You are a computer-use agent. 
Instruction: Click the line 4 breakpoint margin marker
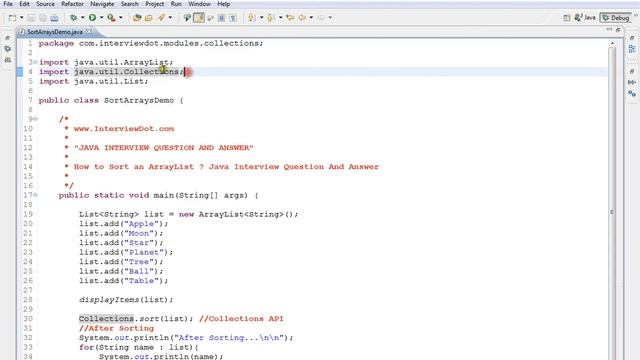[20, 72]
